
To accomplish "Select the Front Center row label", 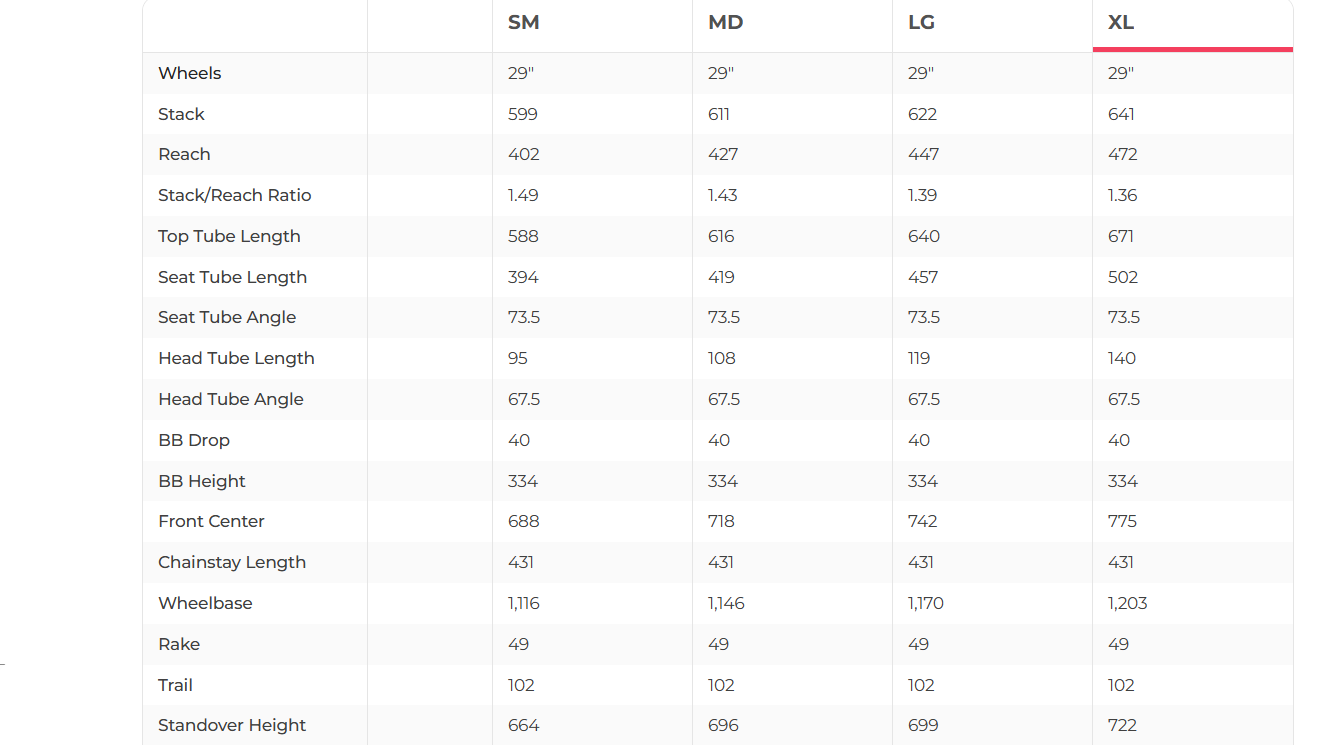I will pos(211,522).
